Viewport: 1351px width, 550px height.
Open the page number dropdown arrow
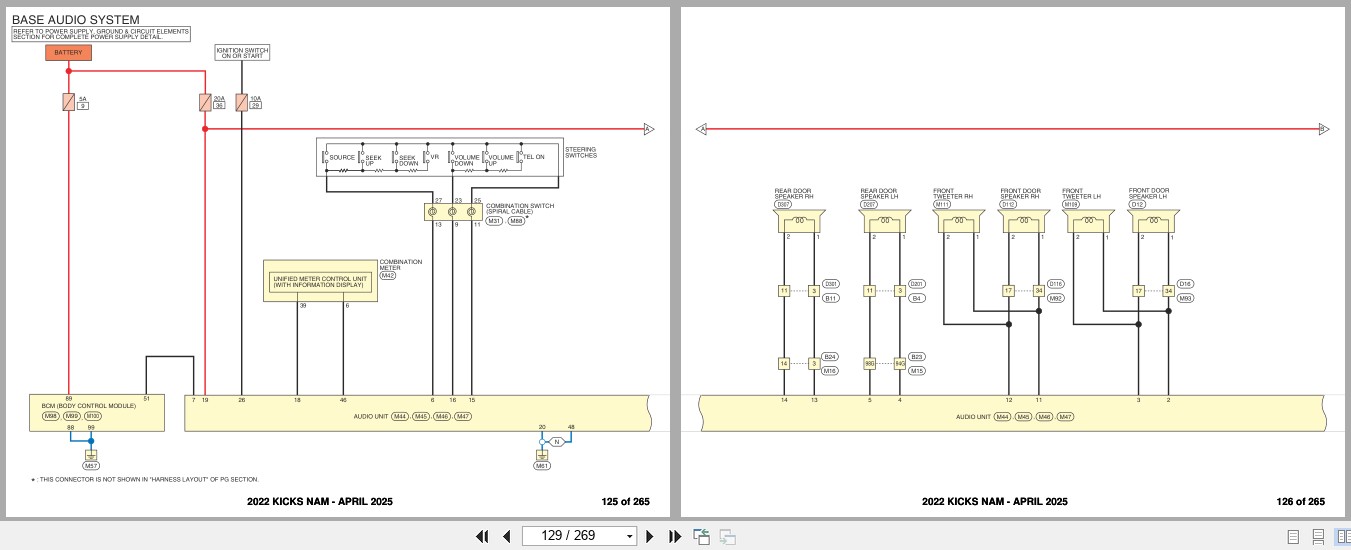point(630,537)
